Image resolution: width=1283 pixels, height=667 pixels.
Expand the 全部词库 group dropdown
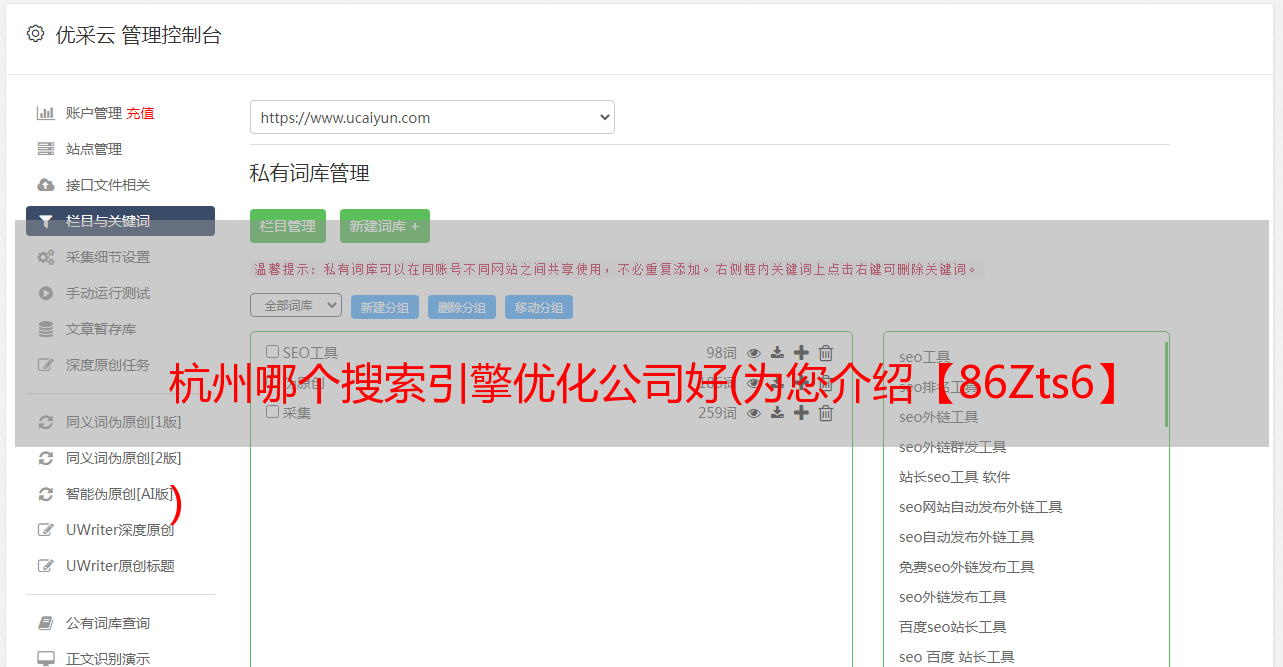point(296,305)
